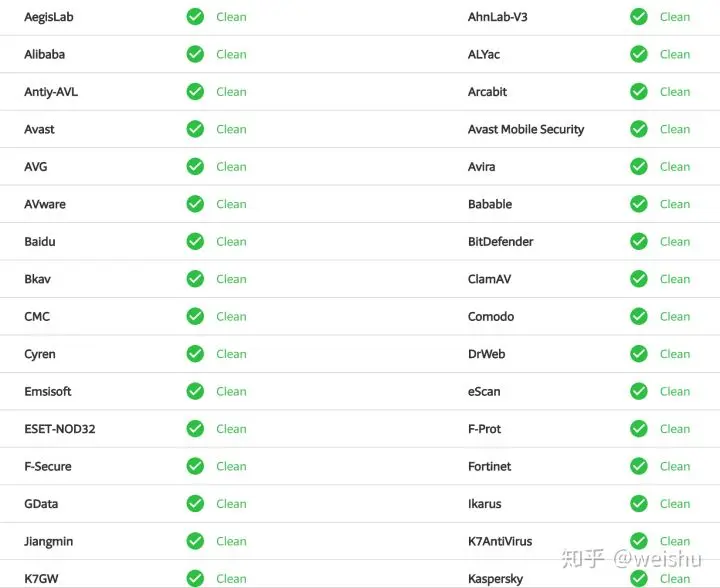The image size is (720, 588).
Task: Click the check icon beside Baidu
Action: (x=195, y=241)
